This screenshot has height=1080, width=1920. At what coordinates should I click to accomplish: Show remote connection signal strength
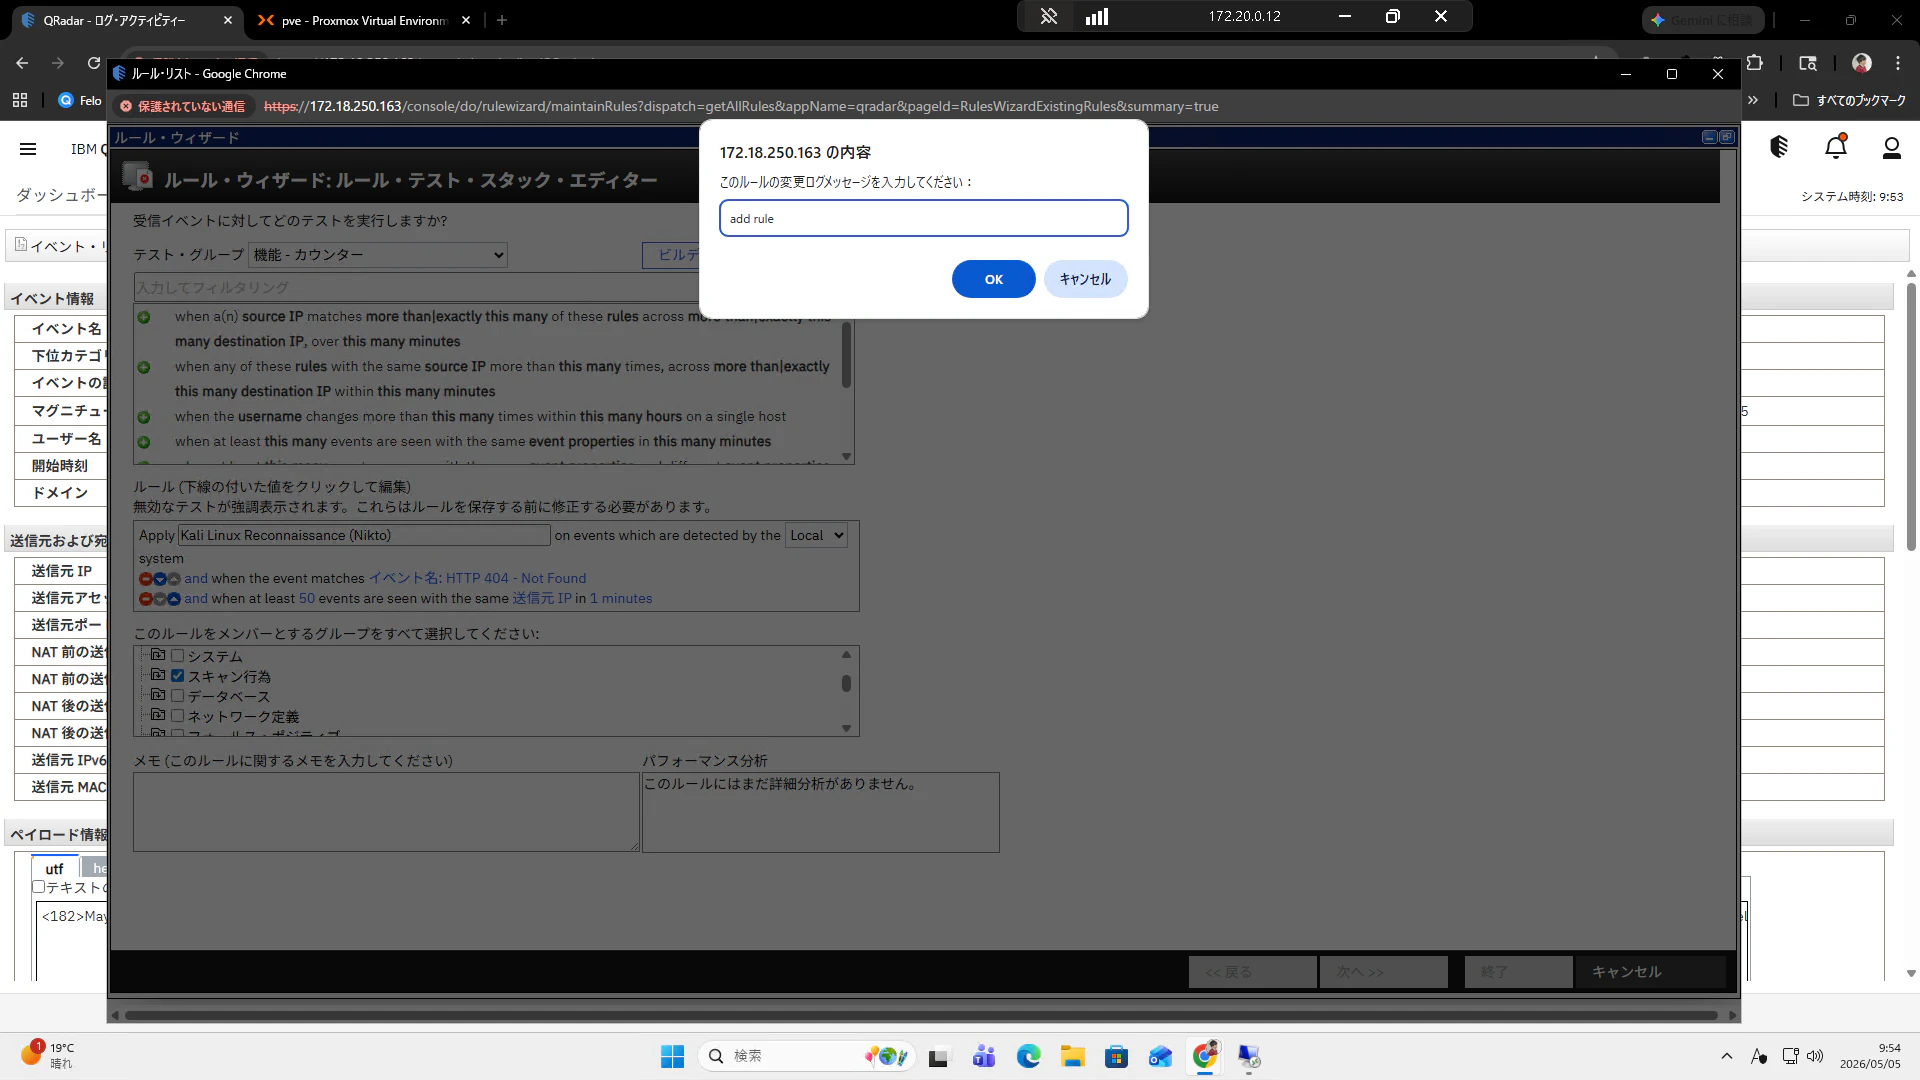tap(1097, 16)
